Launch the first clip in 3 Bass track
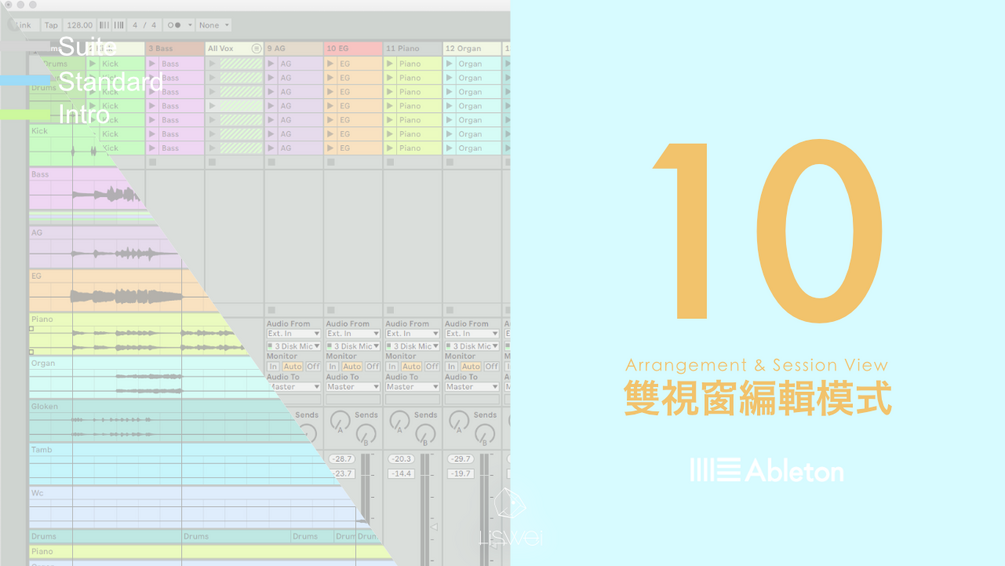 pos(152,63)
